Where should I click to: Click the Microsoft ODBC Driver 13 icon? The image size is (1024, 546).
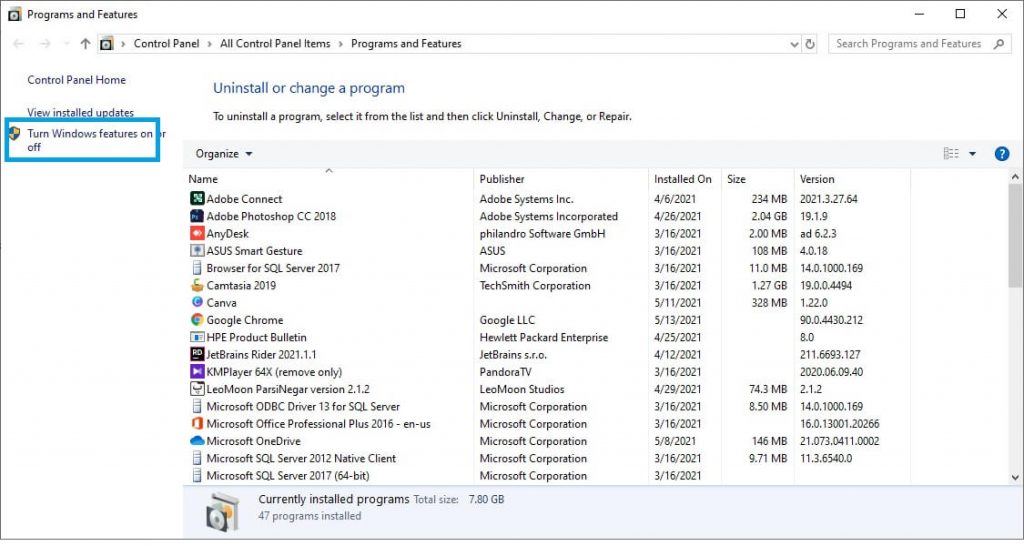tap(197, 406)
